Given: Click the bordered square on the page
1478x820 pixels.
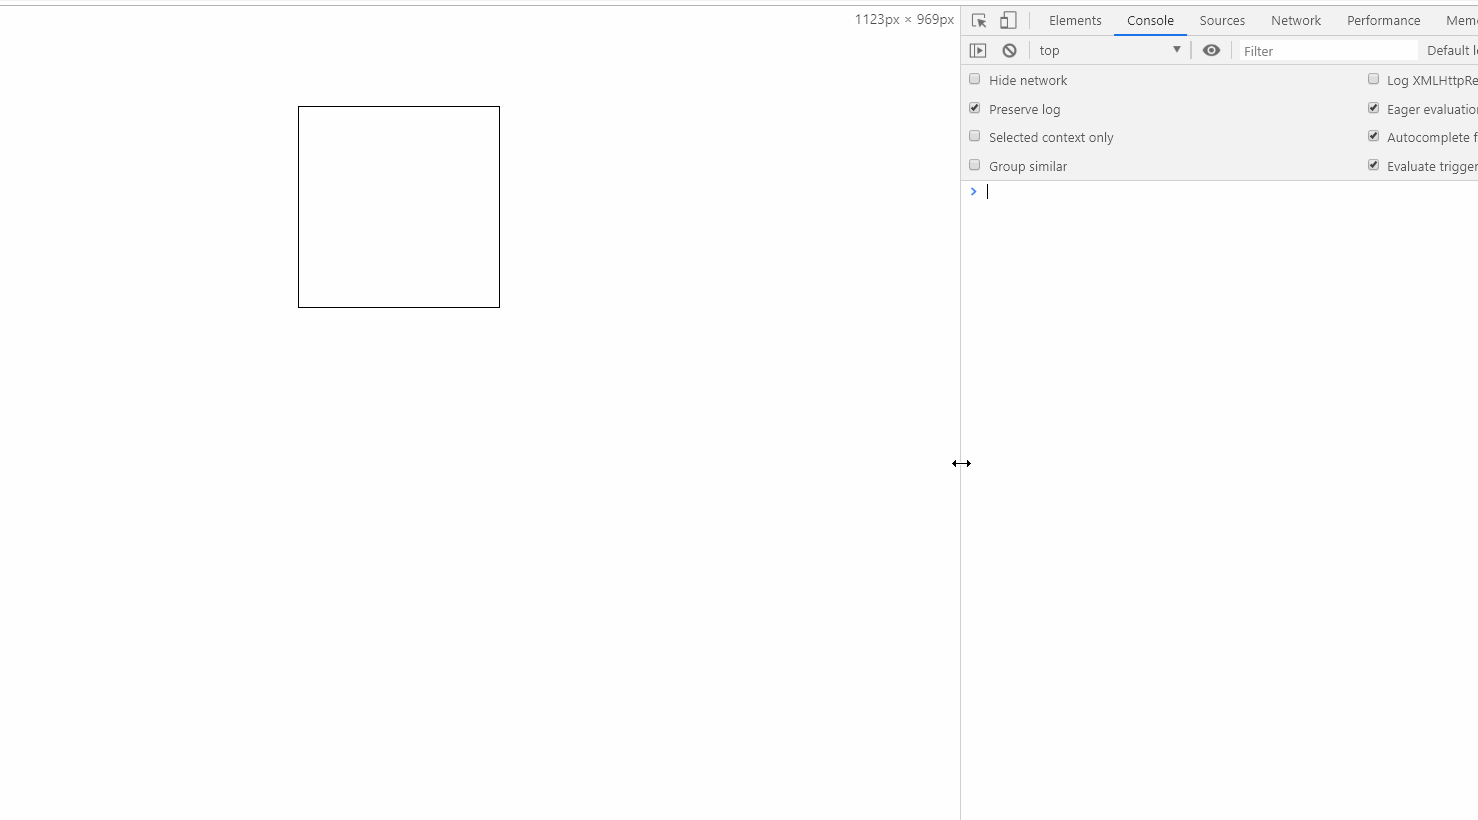Looking at the screenshot, I should click(x=399, y=207).
